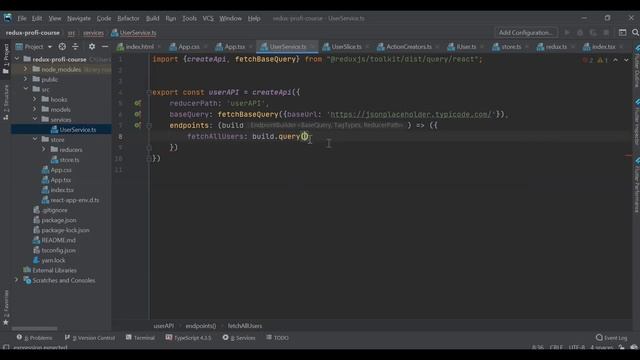Click the Debug bug icon in toolbar
Screen dimensions: 640x360
pyautogui.click(x=580, y=33)
